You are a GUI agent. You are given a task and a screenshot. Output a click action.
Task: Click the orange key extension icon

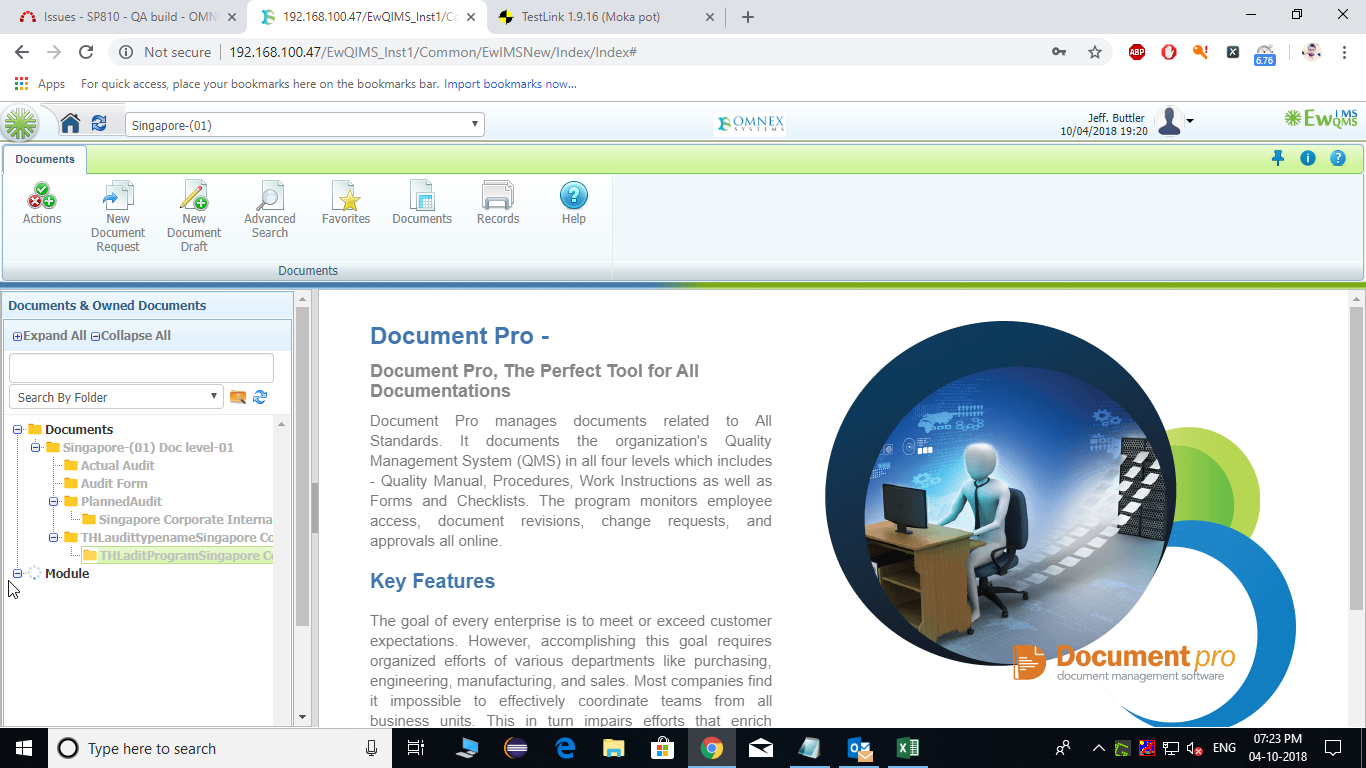coord(1201,52)
